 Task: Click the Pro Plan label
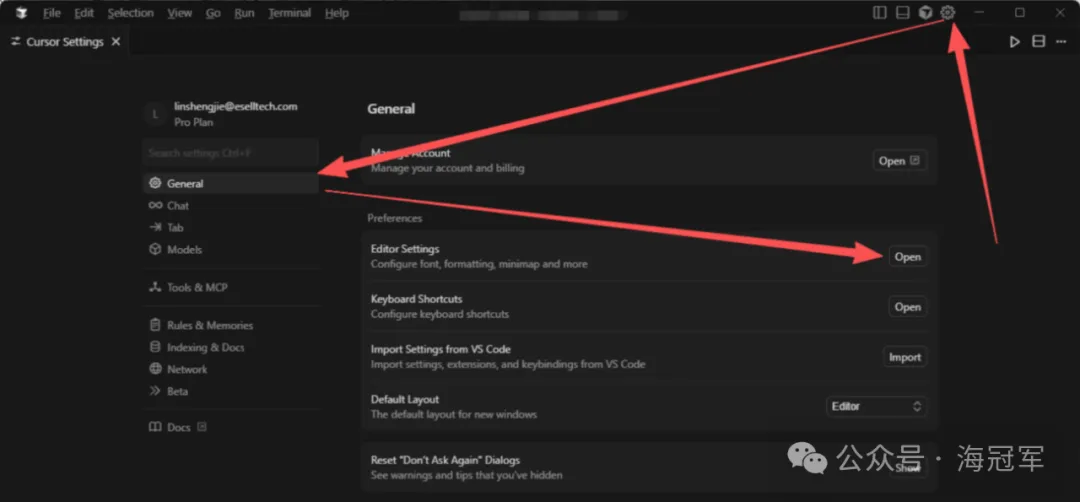click(x=194, y=123)
